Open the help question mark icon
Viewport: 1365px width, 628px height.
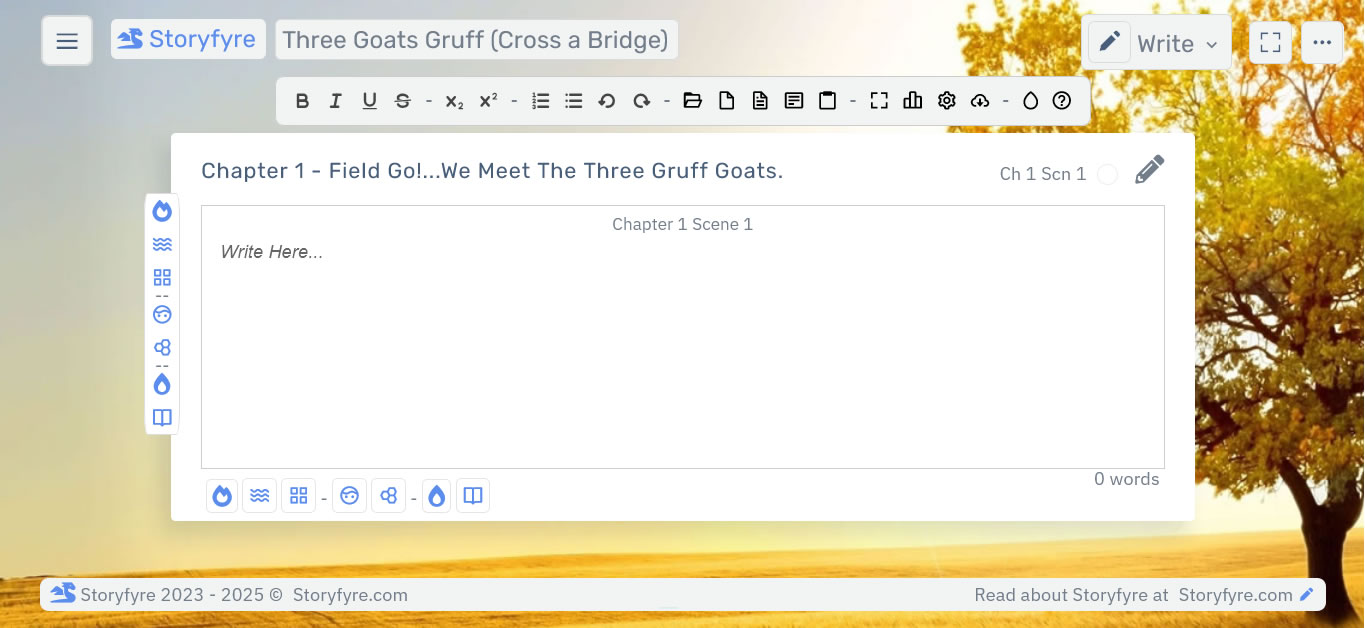click(x=1062, y=100)
